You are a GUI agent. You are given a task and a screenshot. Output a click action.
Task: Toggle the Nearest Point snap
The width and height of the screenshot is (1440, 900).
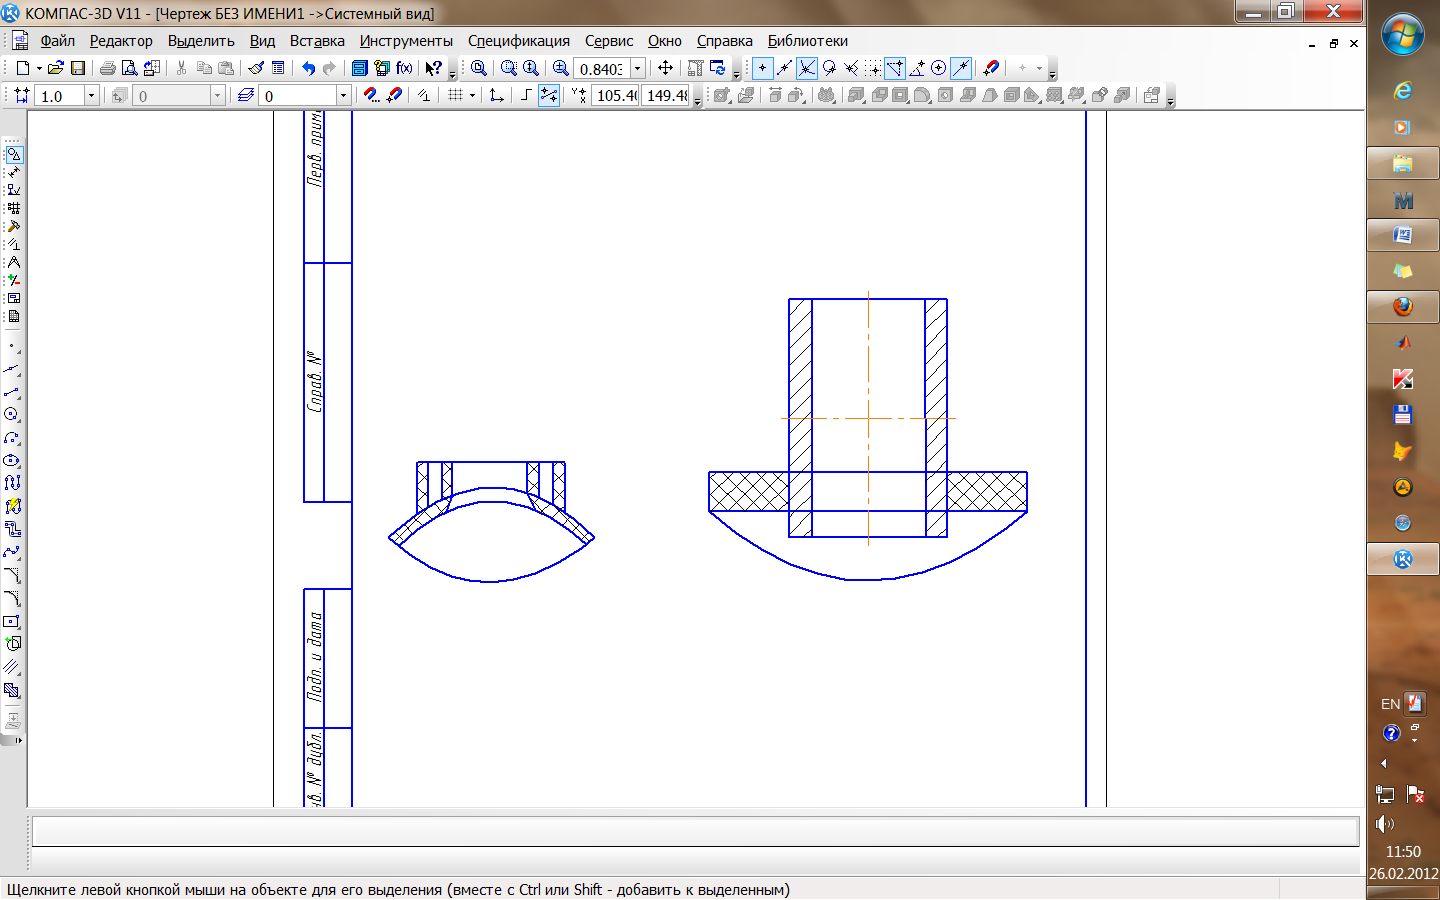[x=762, y=68]
